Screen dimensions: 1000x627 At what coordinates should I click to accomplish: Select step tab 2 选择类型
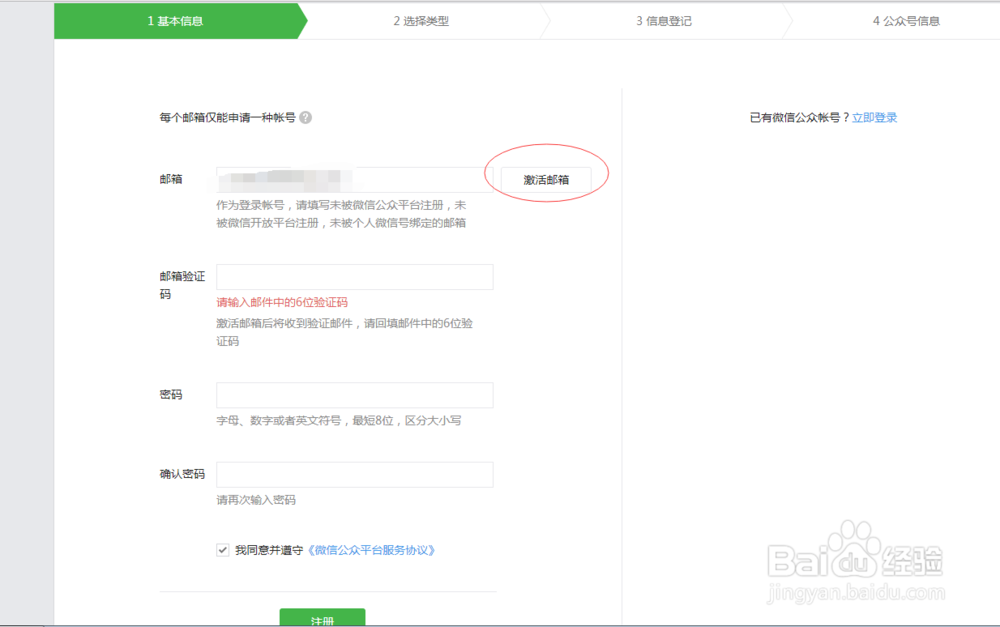click(421, 21)
